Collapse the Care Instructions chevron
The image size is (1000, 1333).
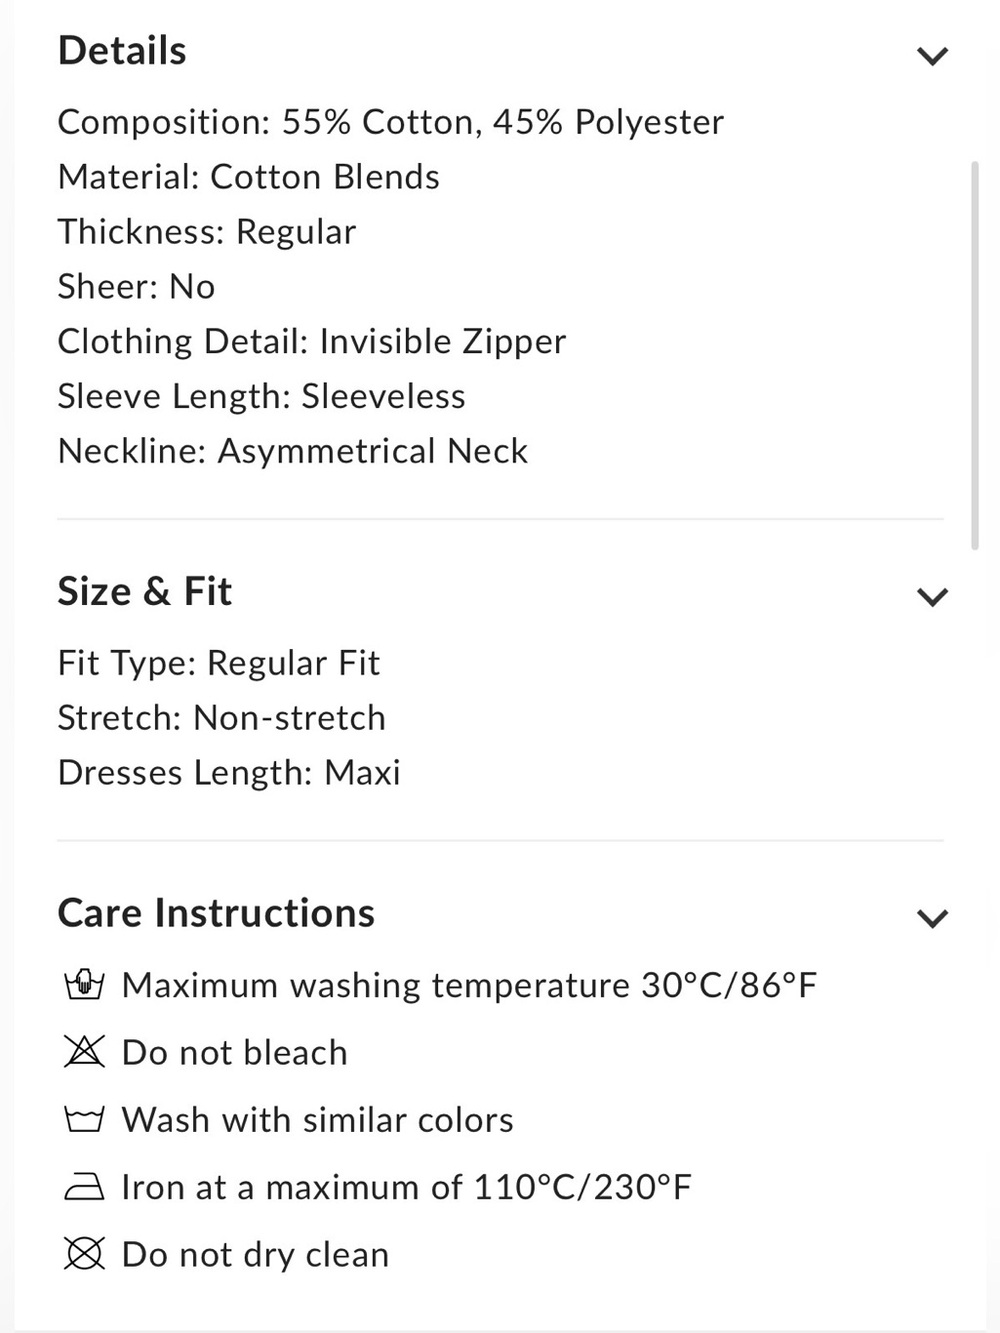pos(932,918)
